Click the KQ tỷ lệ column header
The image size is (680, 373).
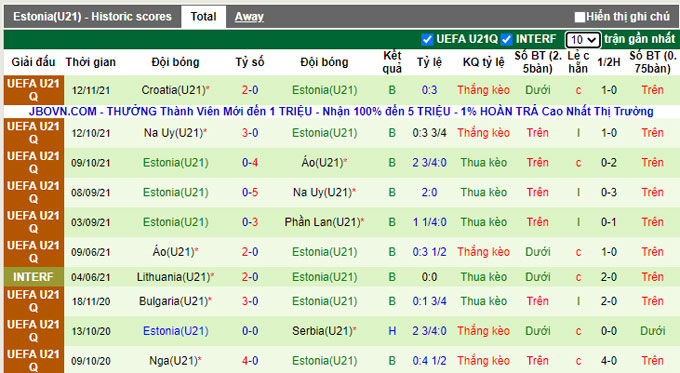(x=483, y=62)
